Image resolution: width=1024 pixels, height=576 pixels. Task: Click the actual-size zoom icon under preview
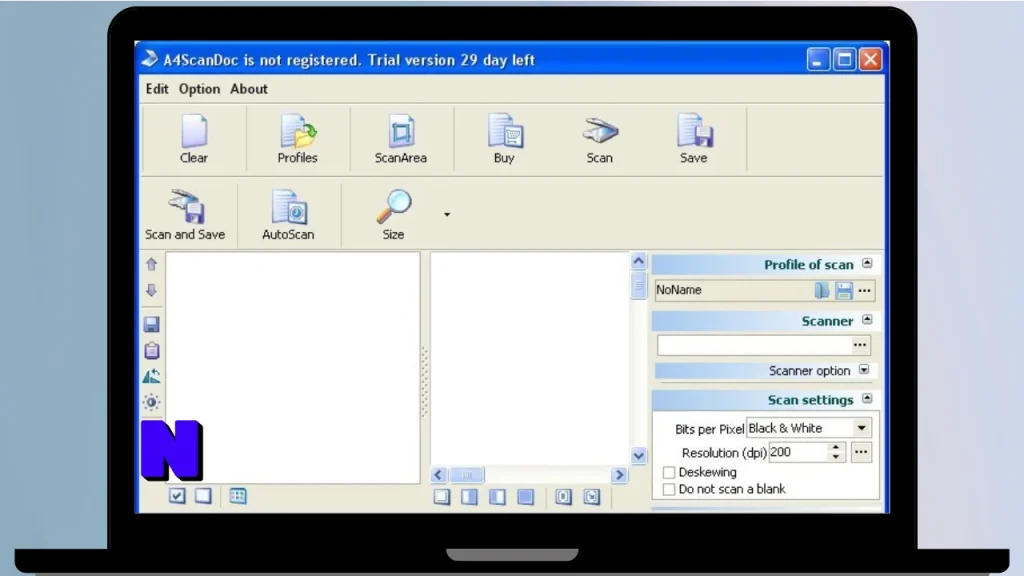564,497
